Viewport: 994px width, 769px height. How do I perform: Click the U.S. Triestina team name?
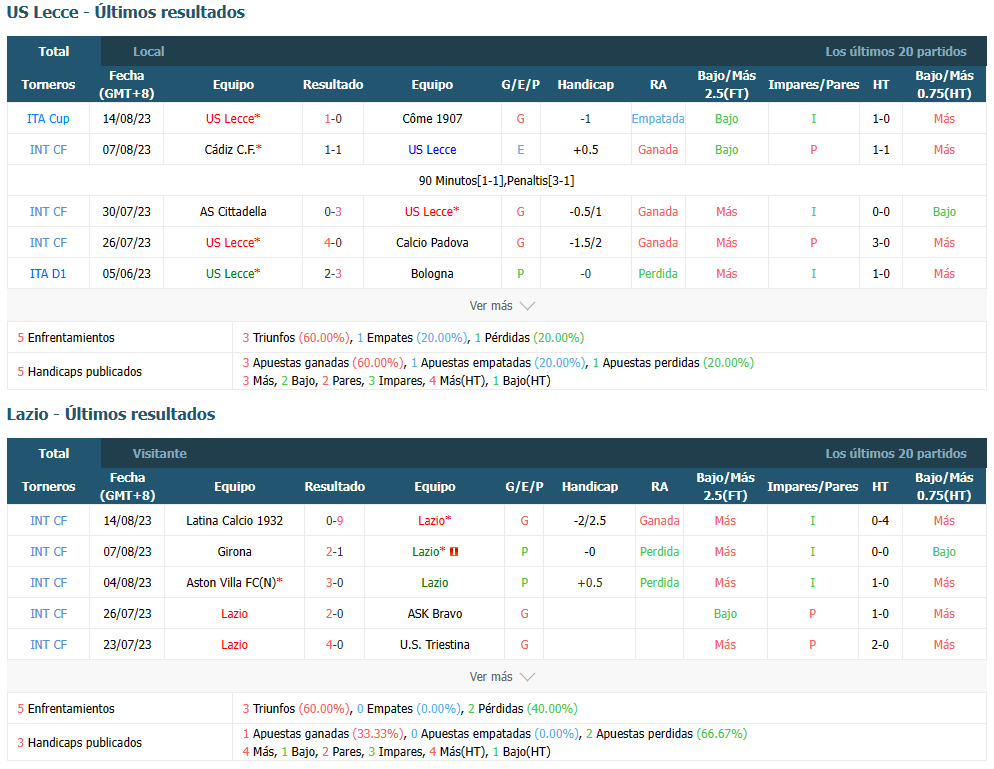click(x=435, y=645)
